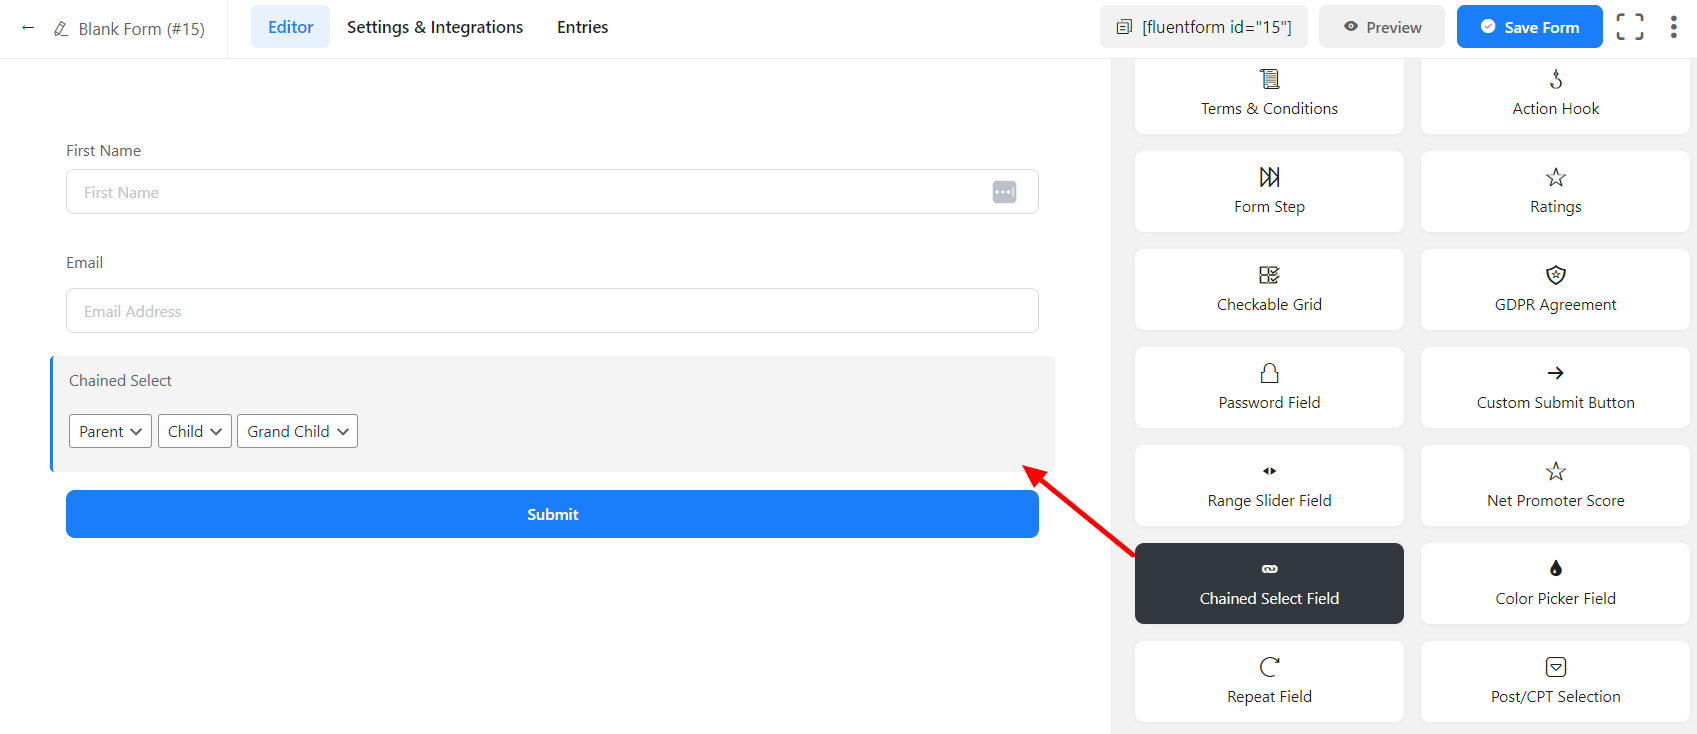Open the Entries tab
This screenshot has height=734, width=1697.
click(x=582, y=27)
